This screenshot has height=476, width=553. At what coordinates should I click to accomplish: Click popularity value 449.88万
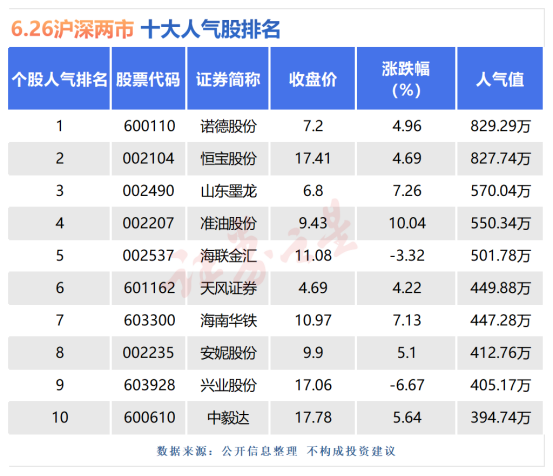[x=500, y=288]
